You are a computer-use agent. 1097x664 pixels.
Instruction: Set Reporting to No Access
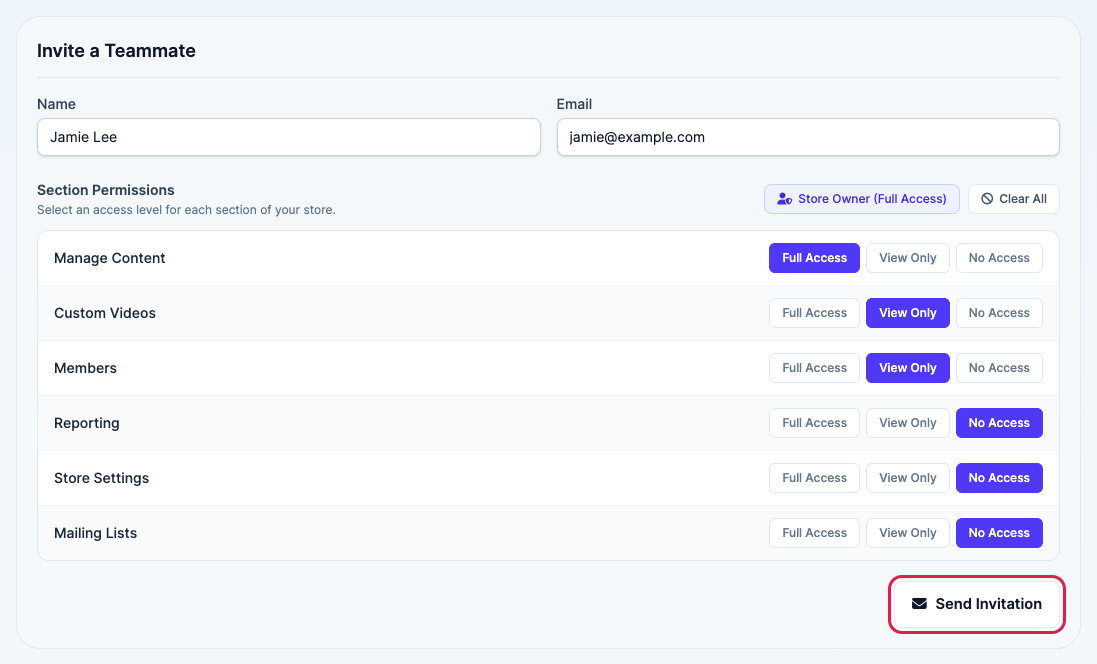pos(999,423)
